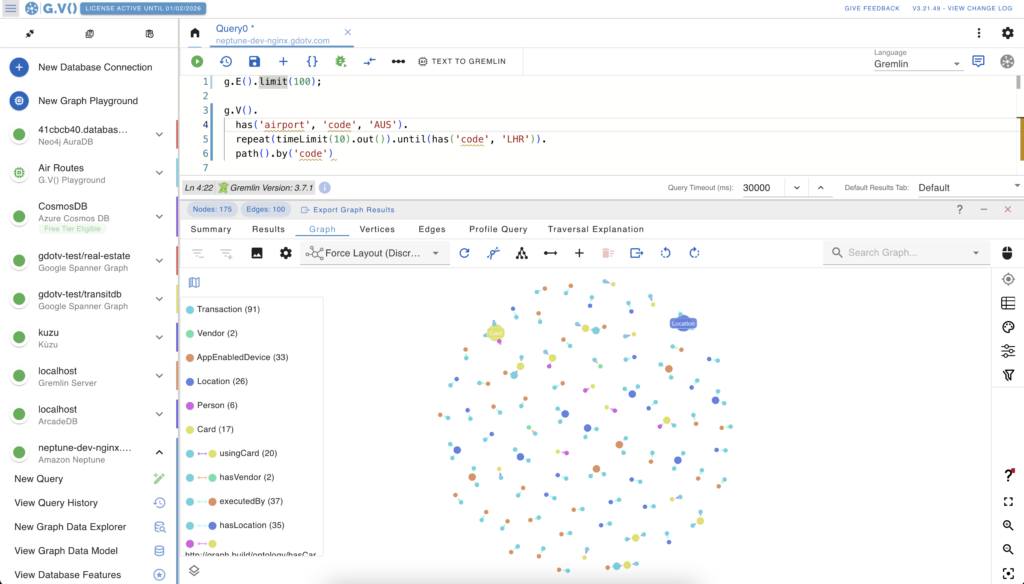Click the hierarchy tree layout icon
Screen dimensions: 1024x584
click(x=521, y=253)
